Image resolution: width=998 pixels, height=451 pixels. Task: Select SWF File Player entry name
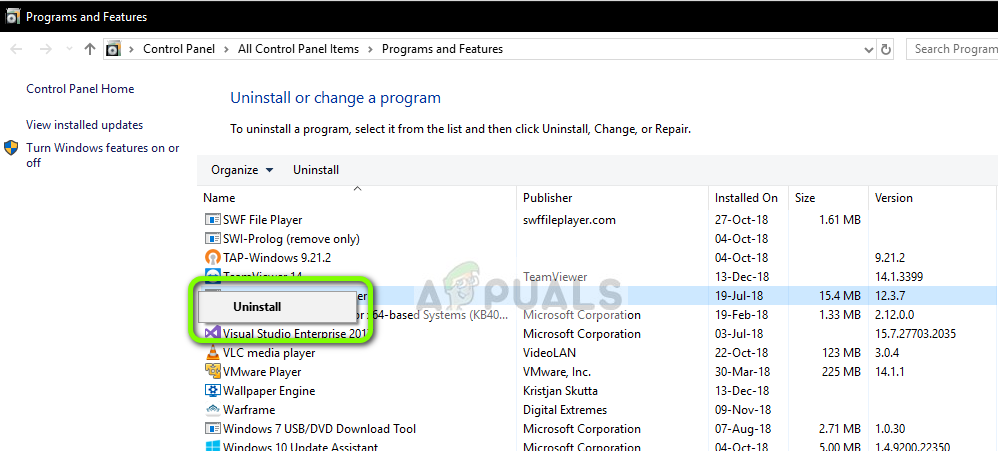(262, 220)
